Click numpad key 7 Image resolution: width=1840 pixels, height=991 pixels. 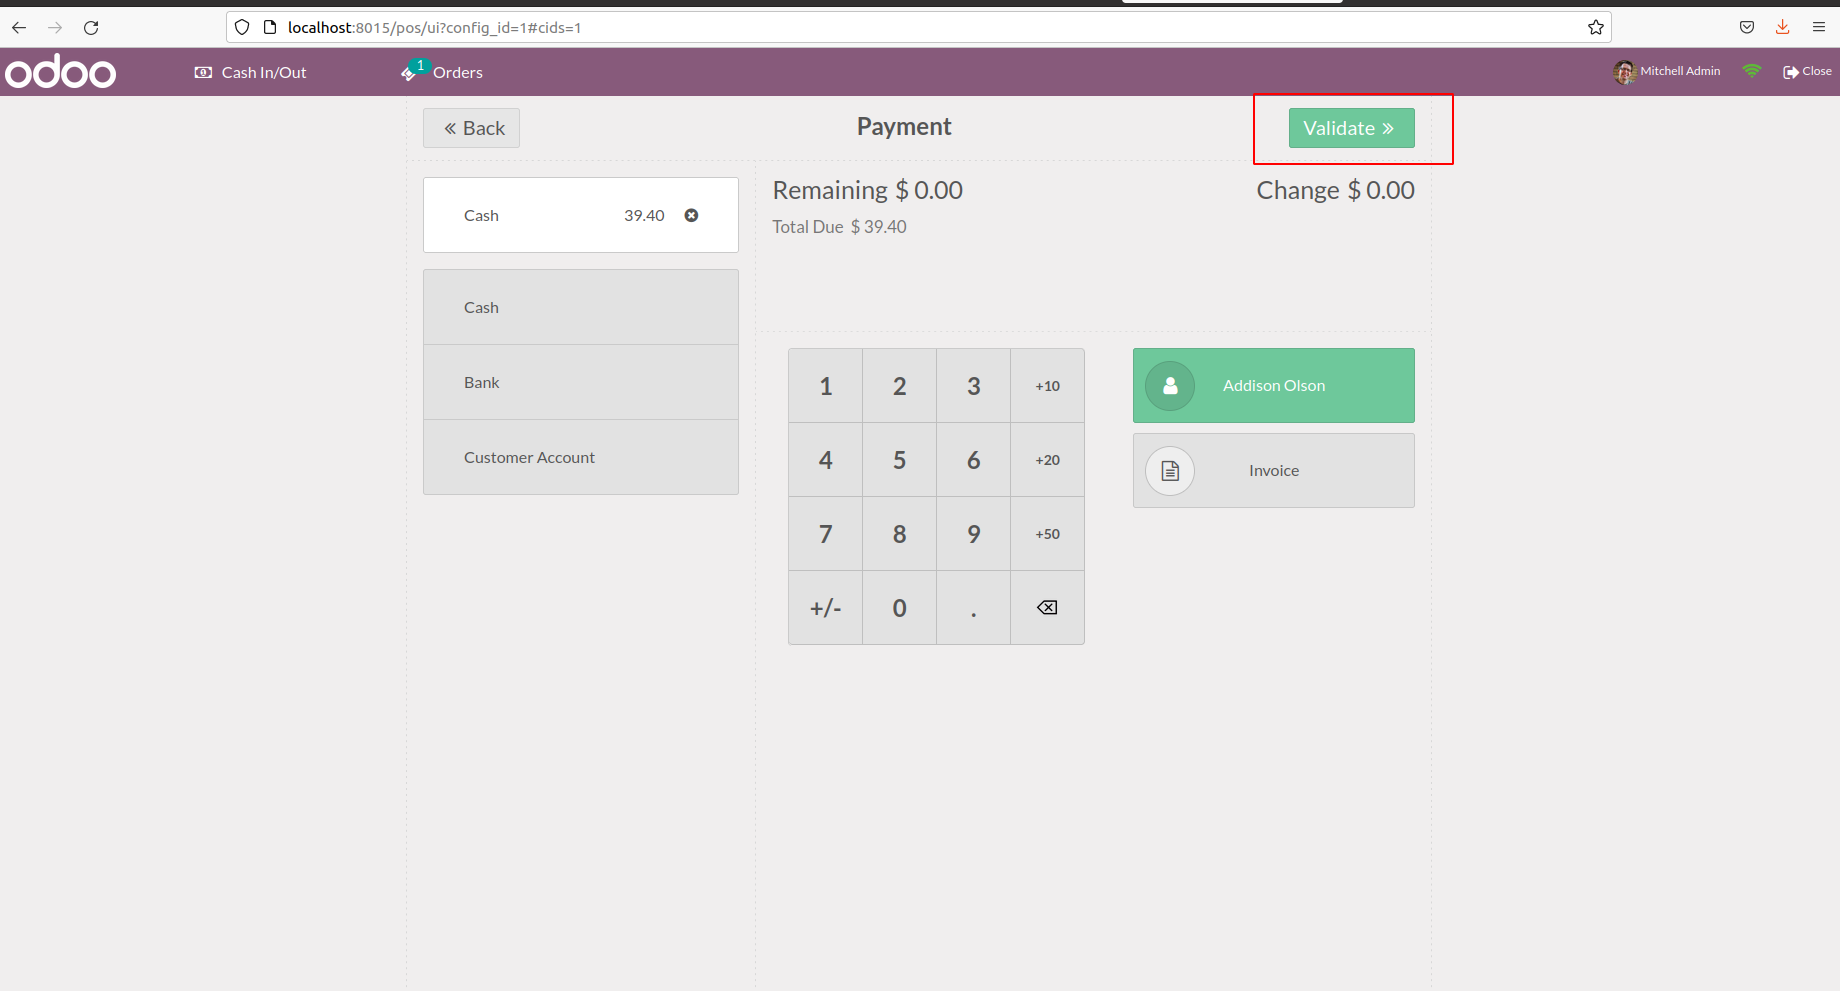pyautogui.click(x=825, y=534)
